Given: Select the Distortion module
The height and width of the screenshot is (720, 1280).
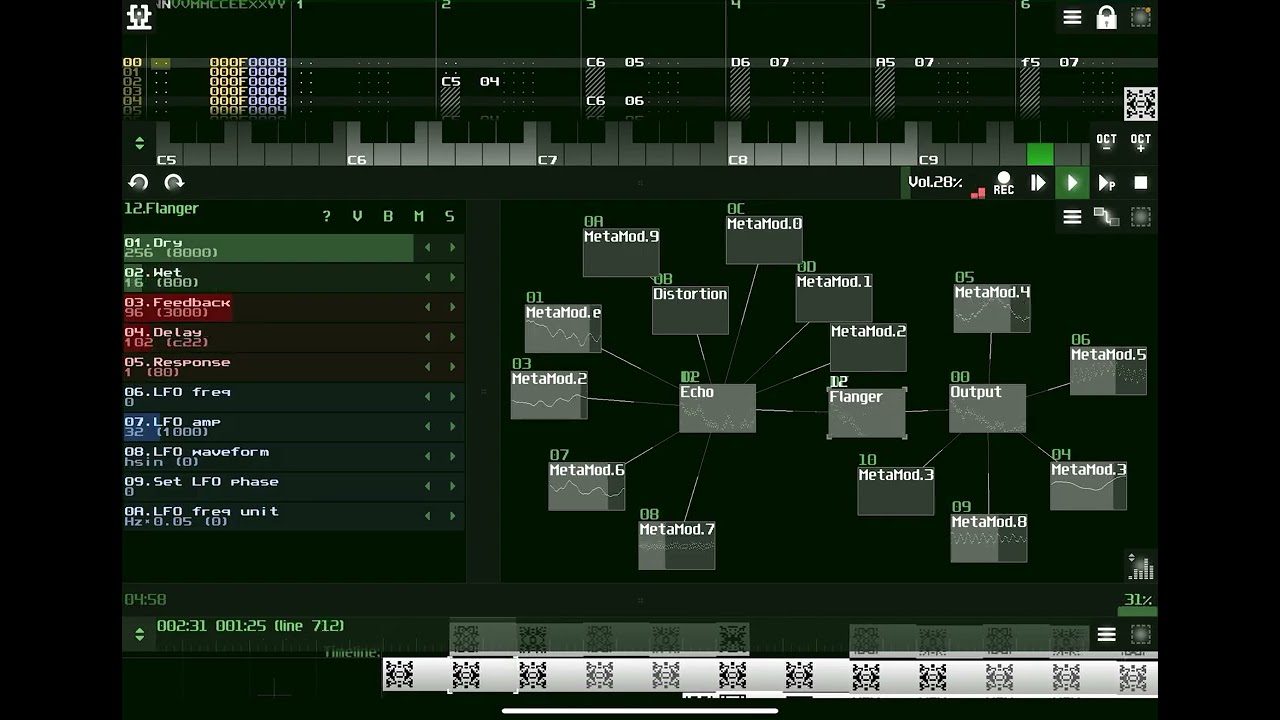Looking at the screenshot, I should (690, 310).
